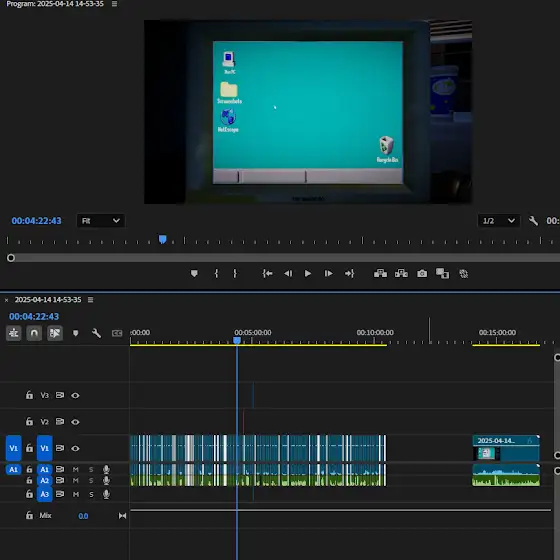Image resolution: width=560 pixels, height=560 pixels.
Task: Hide the V1 track output
Action: [75, 448]
